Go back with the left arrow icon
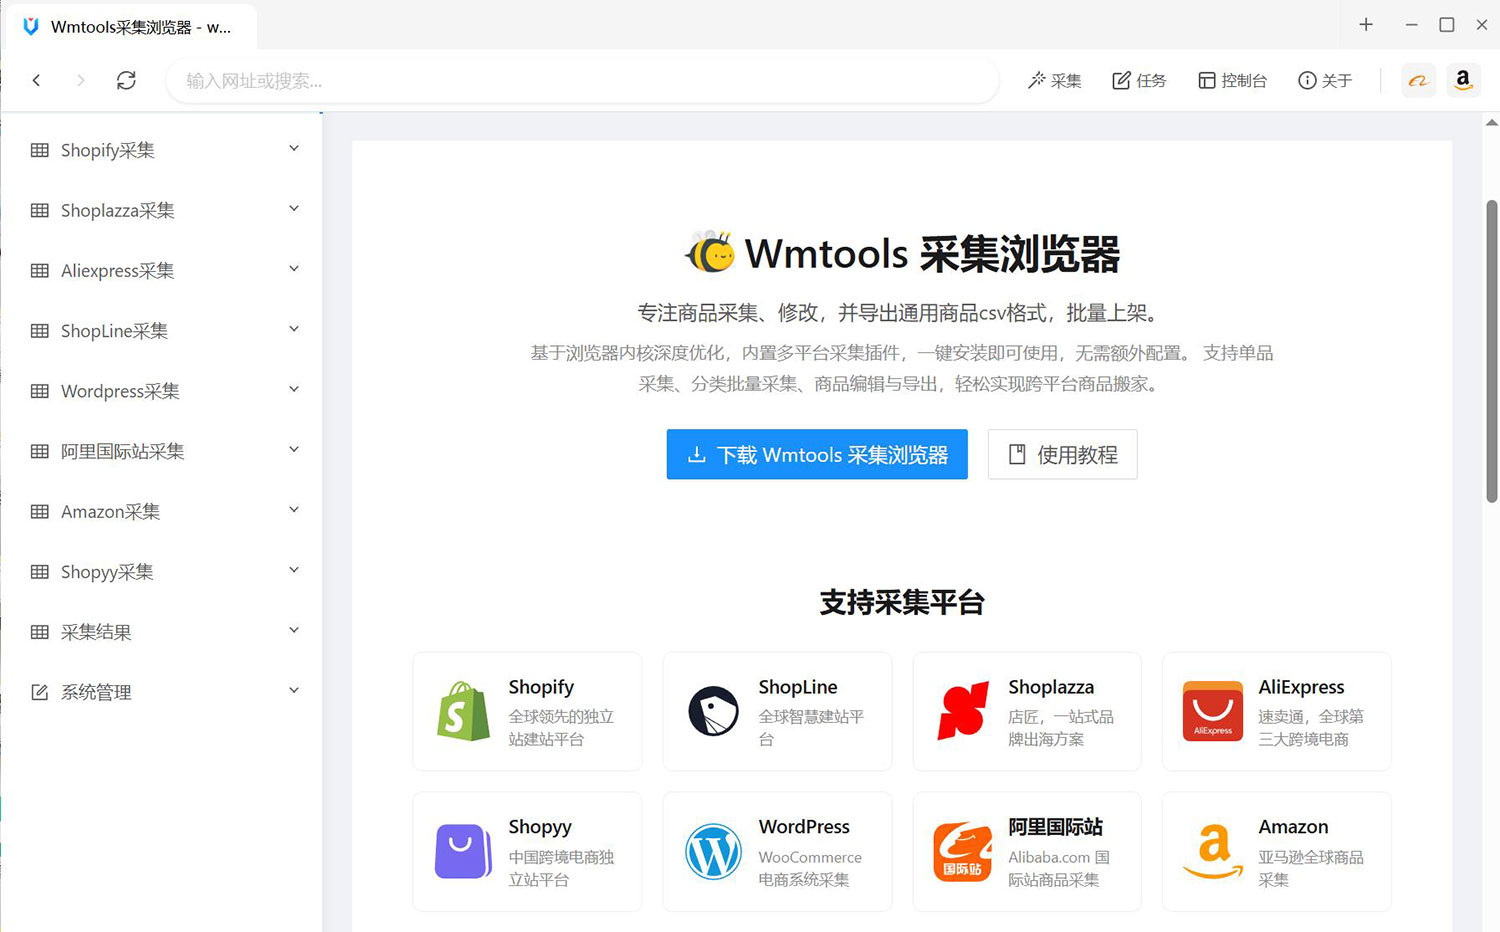Viewport: 1500px width, 932px height. click(x=36, y=80)
